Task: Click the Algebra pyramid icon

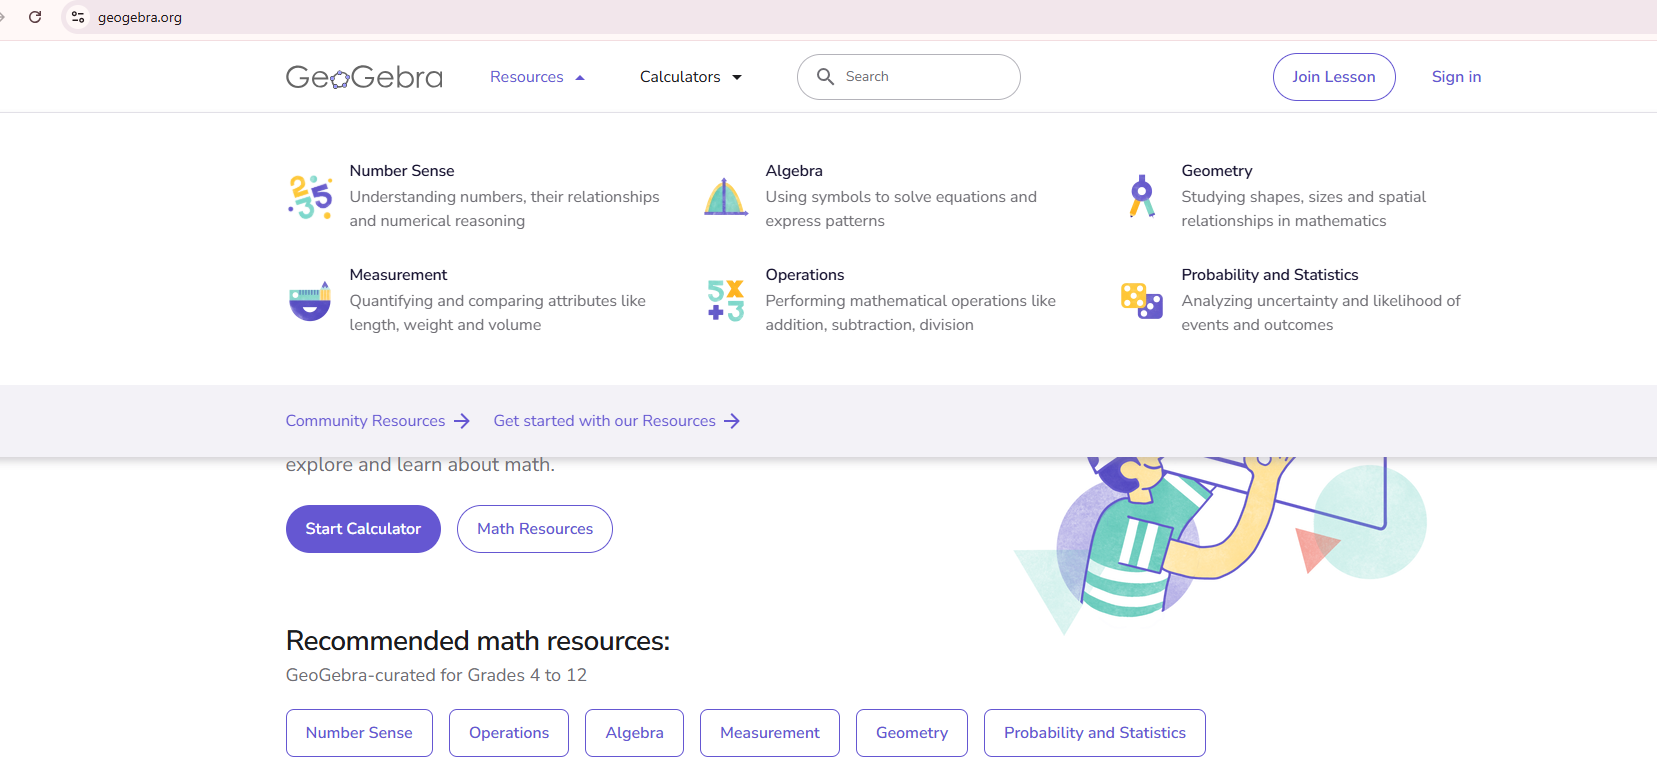Action: tap(725, 197)
